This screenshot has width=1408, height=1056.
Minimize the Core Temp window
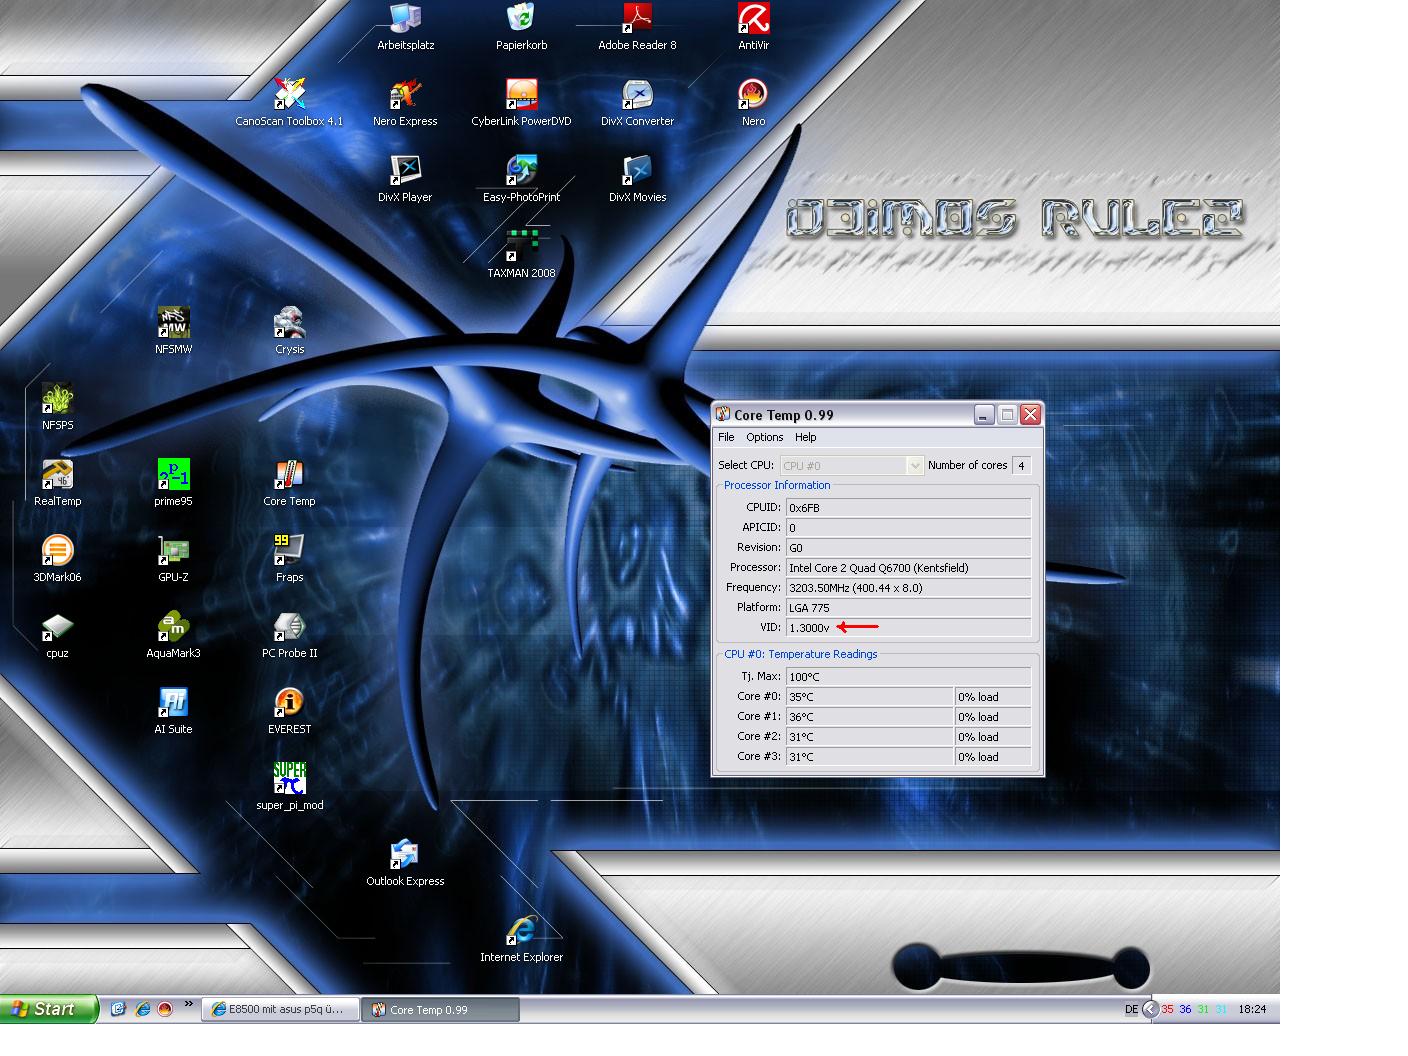tap(984, 415)
